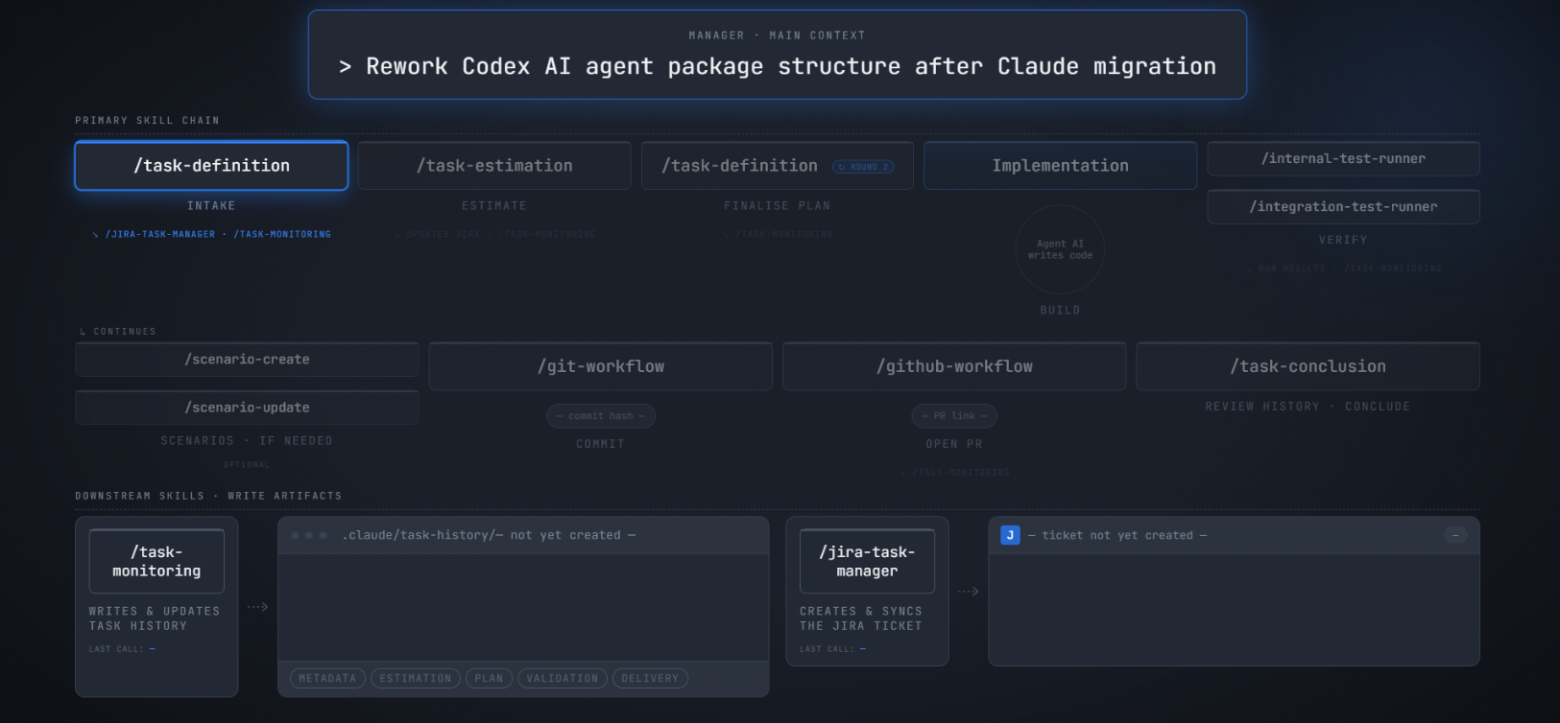Click the PR link pill
The width and height of the screenshot is (1560, 723).
(954, 416)
